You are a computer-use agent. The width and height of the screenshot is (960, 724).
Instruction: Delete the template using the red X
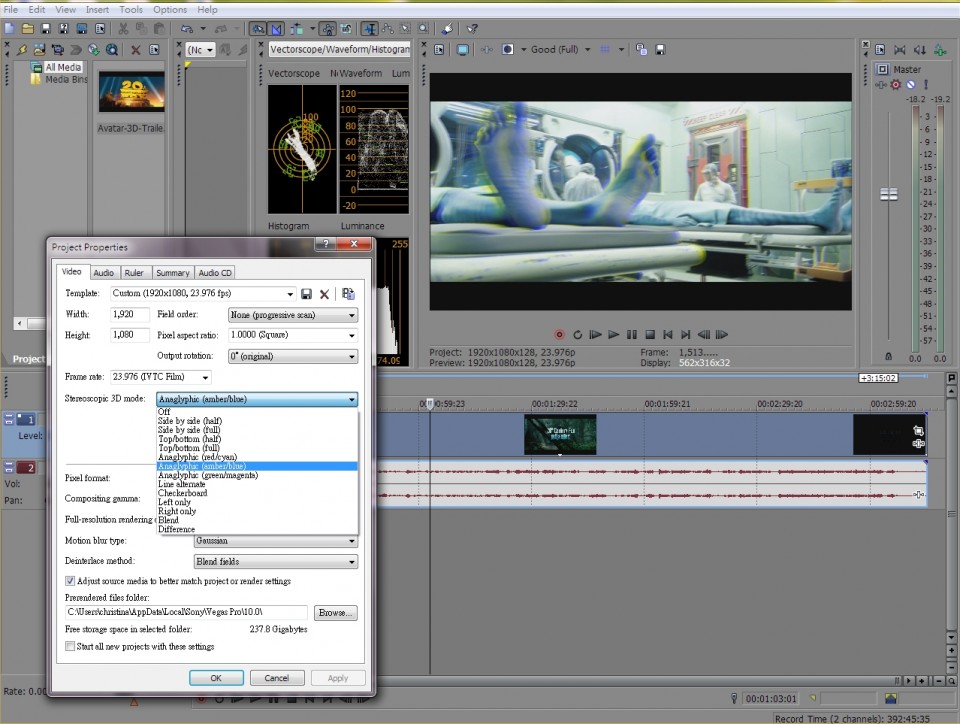(324, 294)
